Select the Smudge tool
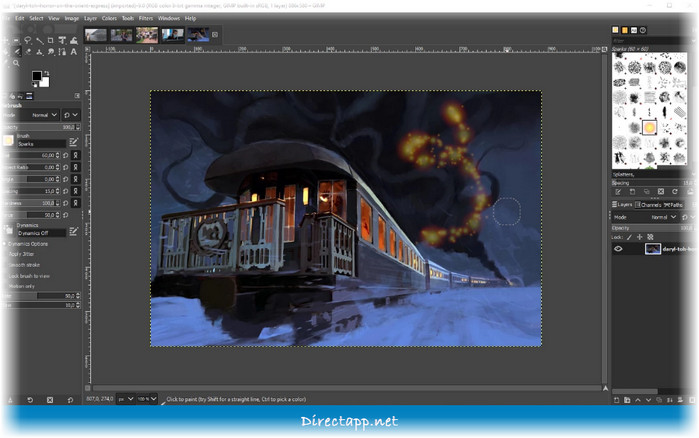Screen dimensions: 699x438 (51, 52)
